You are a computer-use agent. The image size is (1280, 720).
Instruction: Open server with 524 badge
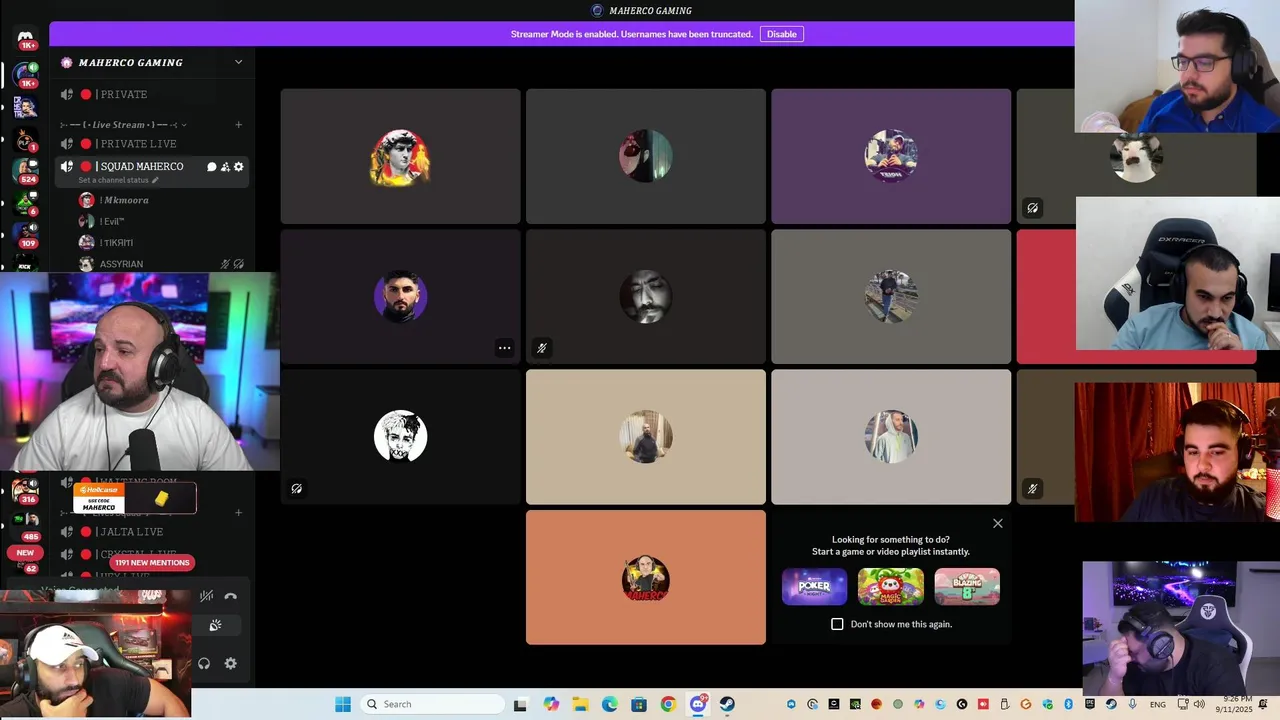click(26, 170)
